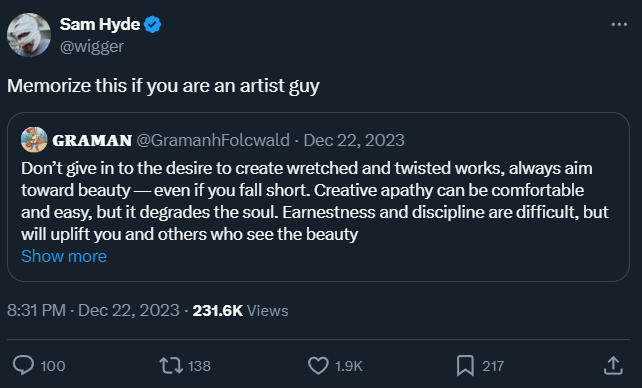Click the quoted tweet date Dec 22, 2023

coord(354,140)
